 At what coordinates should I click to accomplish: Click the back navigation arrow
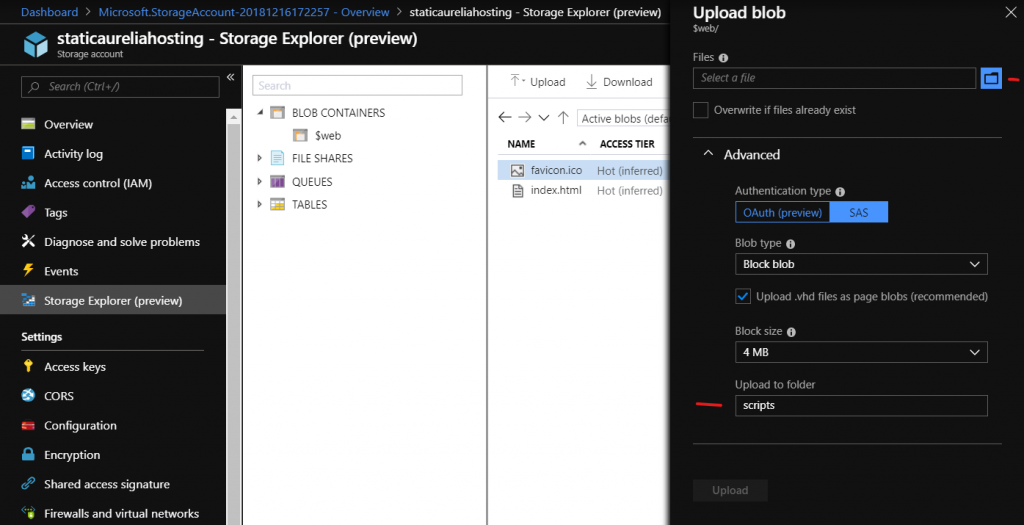pyautogui.click(x=505, y=118)
